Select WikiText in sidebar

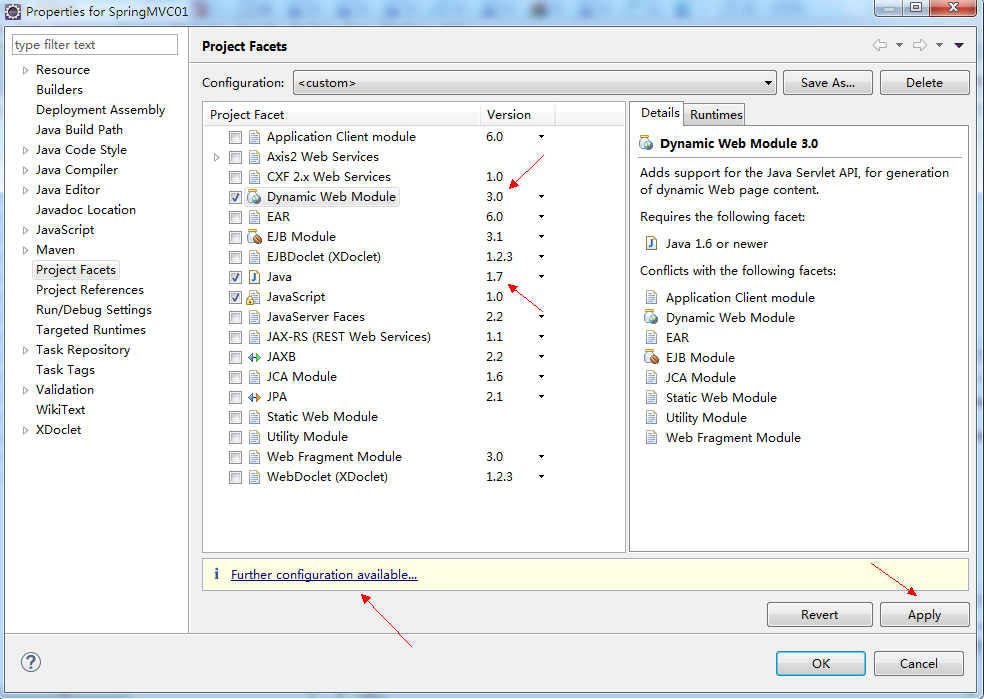[60, 410]
